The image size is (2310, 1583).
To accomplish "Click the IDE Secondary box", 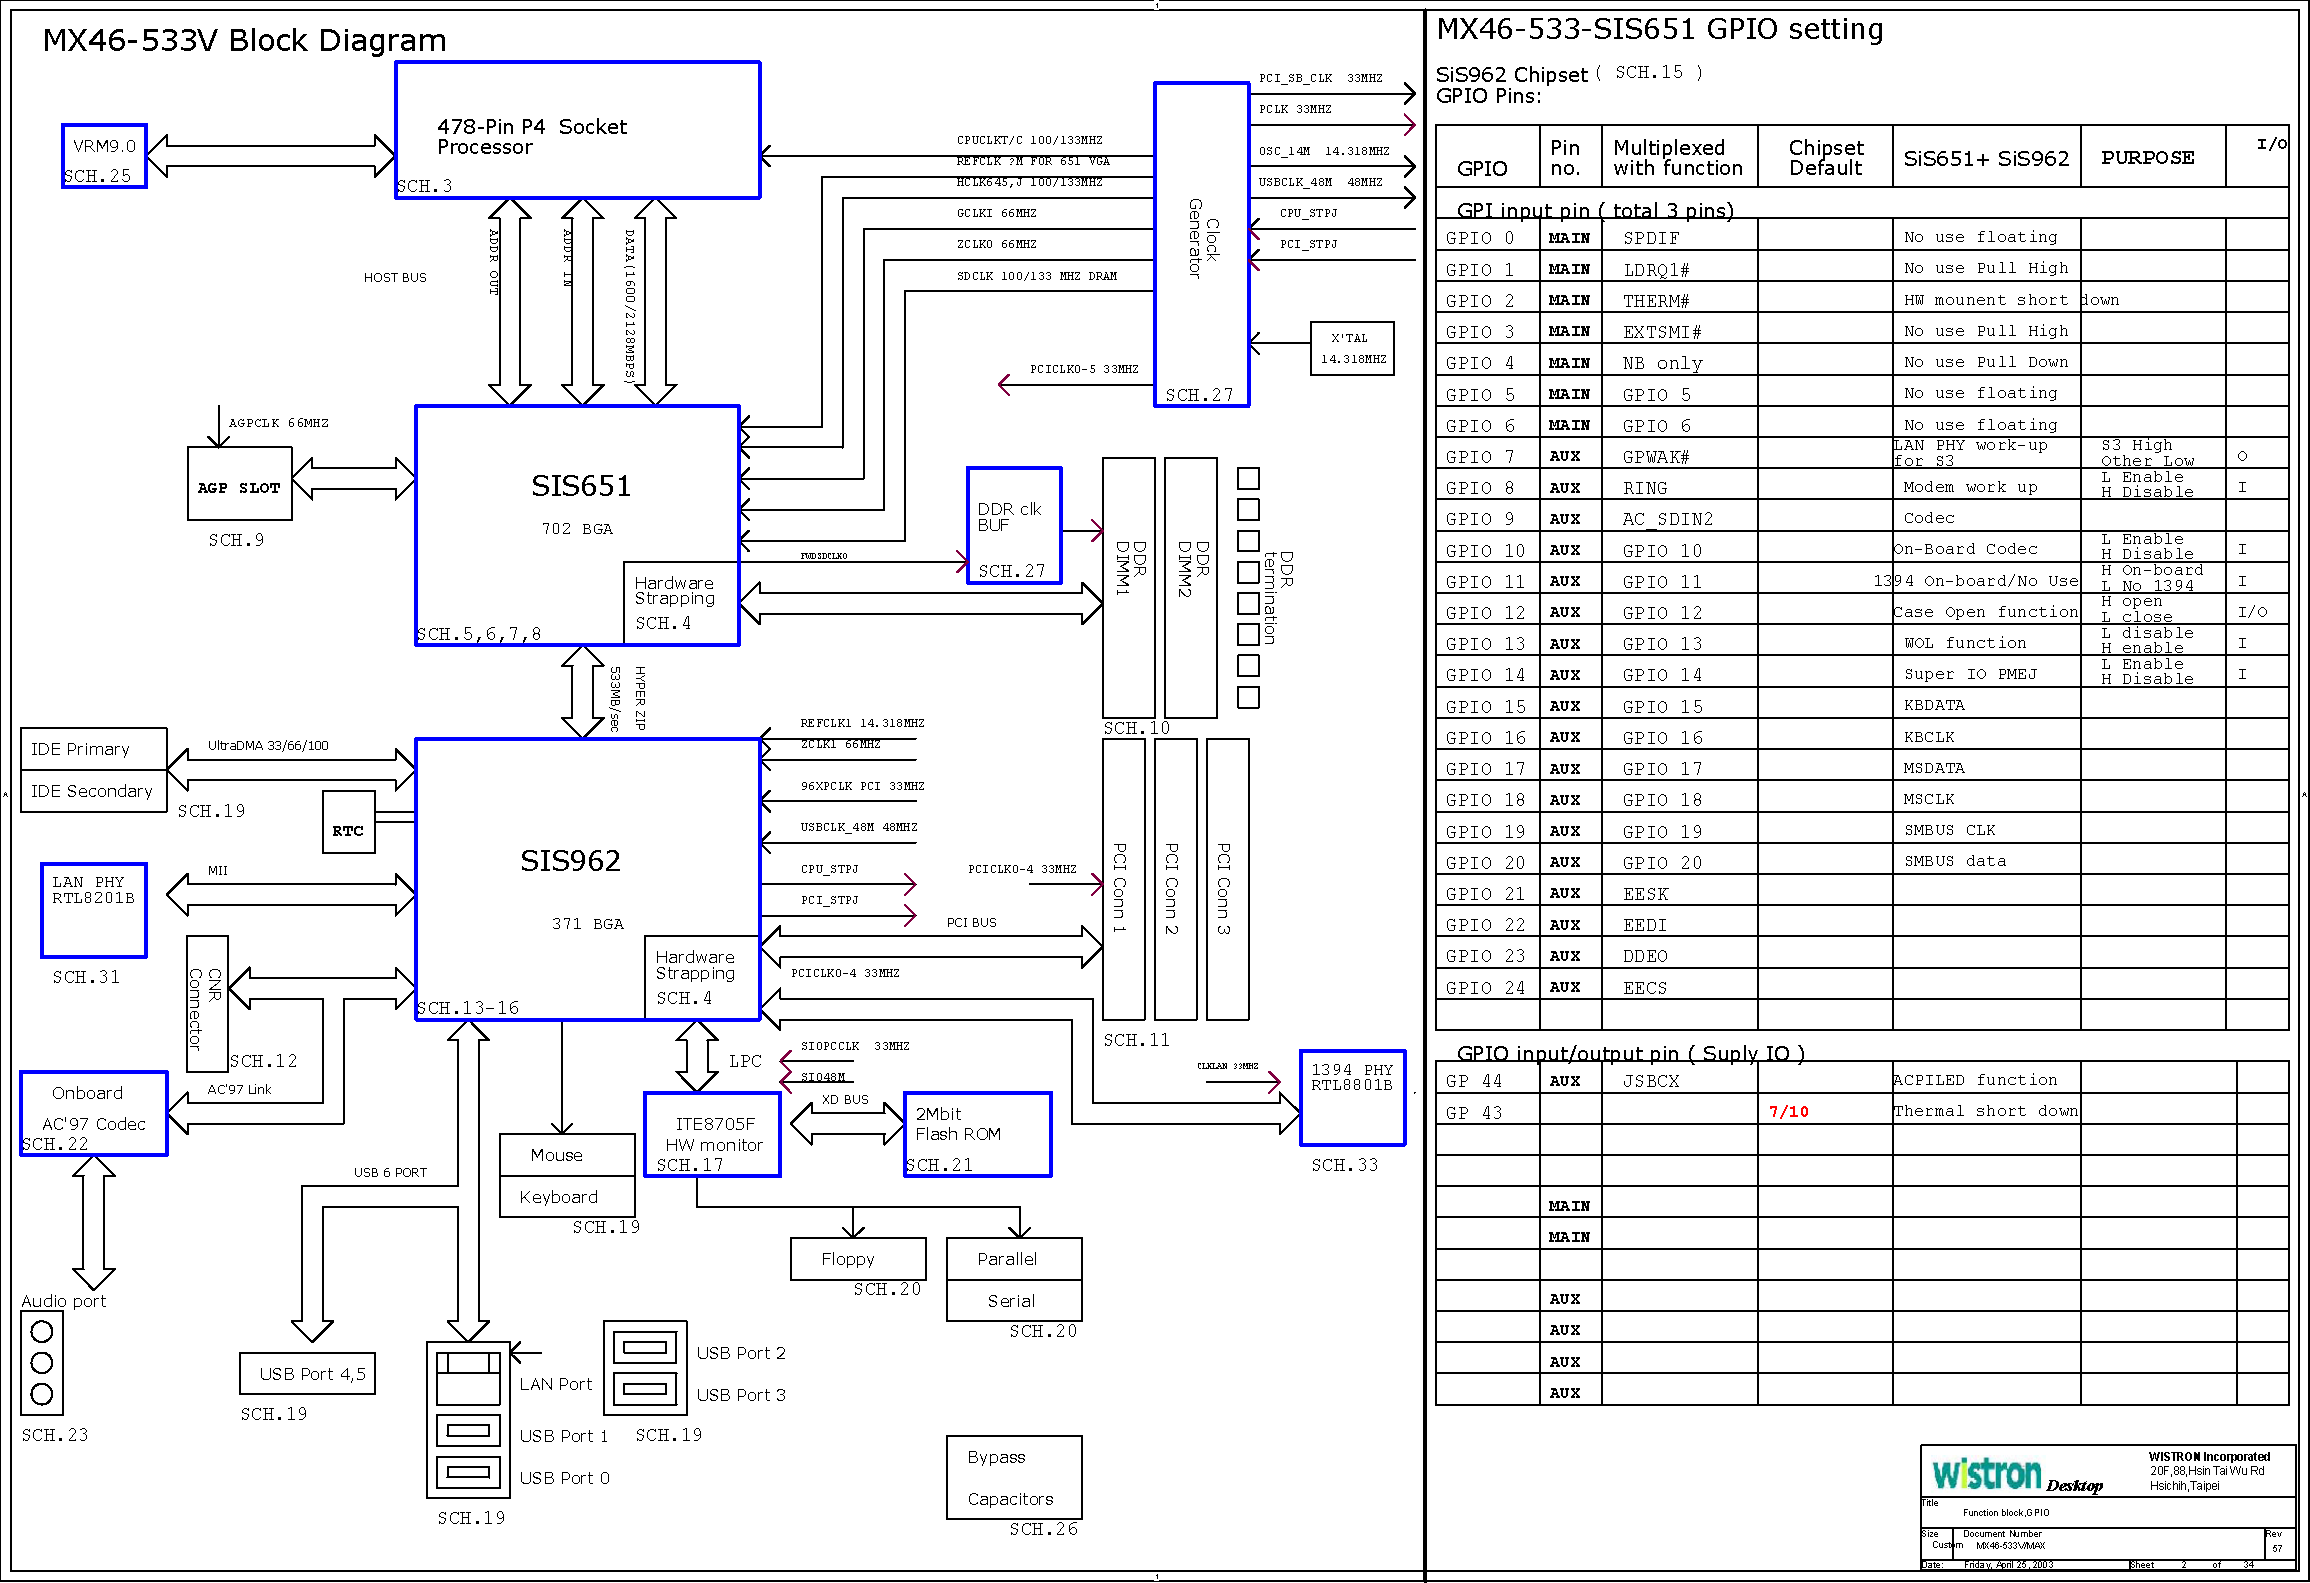I will (94, 791).
